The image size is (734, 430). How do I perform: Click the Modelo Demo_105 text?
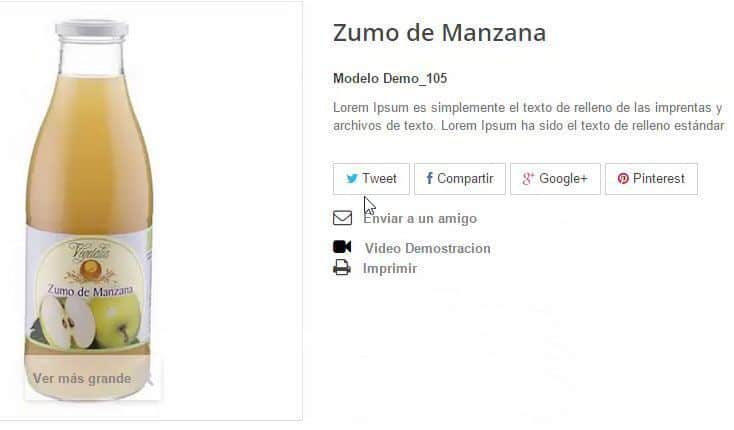(x=390, y=78)
